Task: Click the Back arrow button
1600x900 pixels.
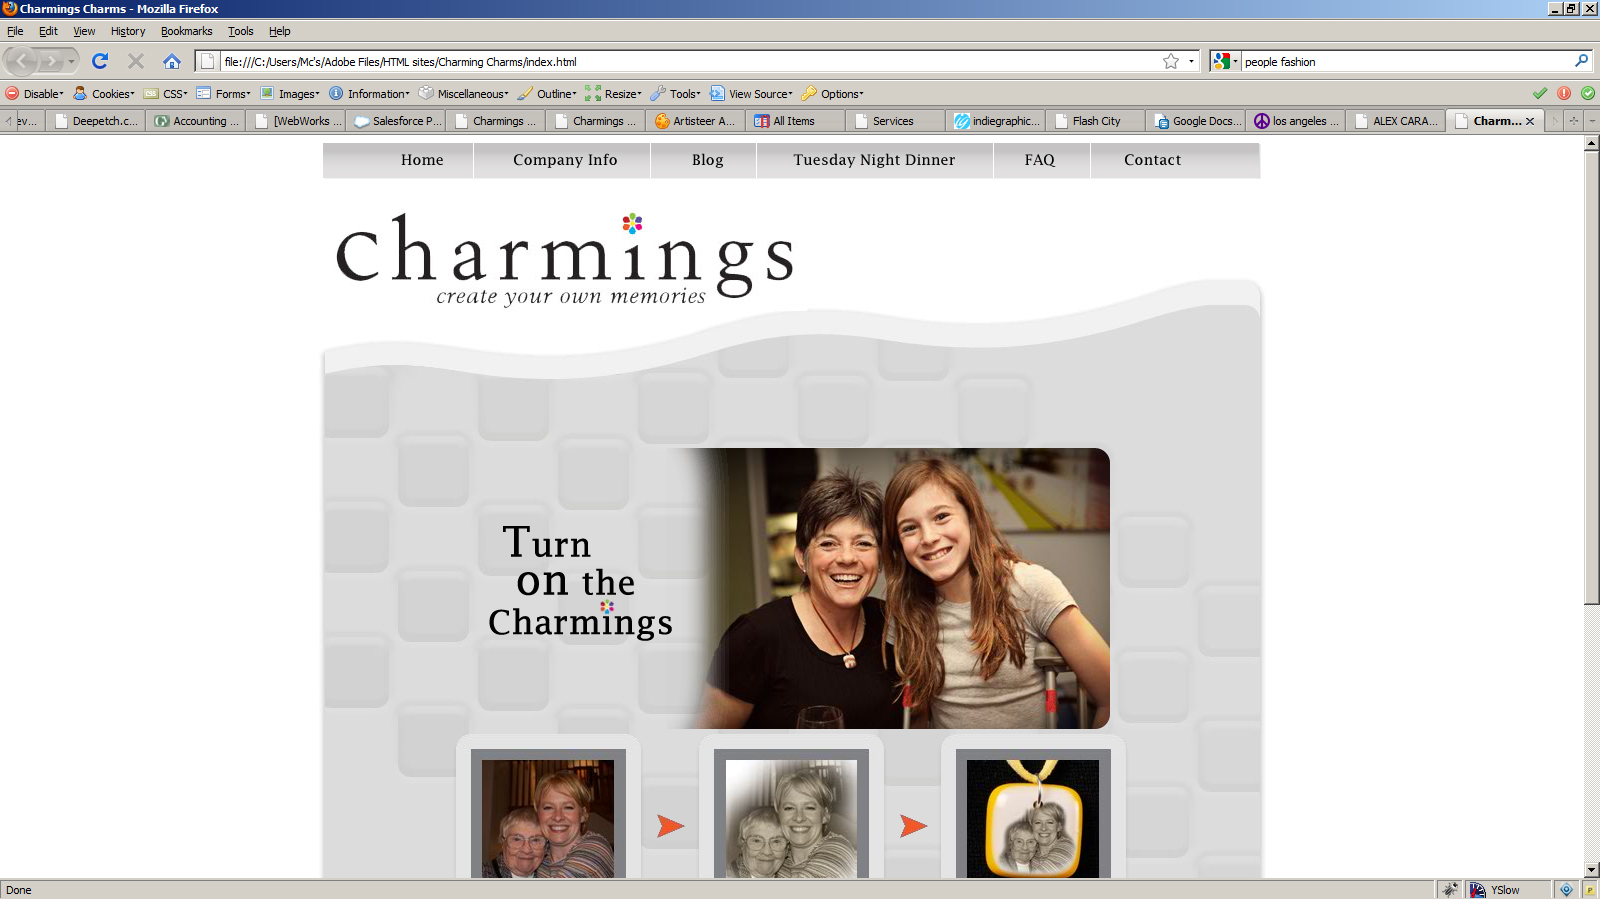Action: coord(22,61)
